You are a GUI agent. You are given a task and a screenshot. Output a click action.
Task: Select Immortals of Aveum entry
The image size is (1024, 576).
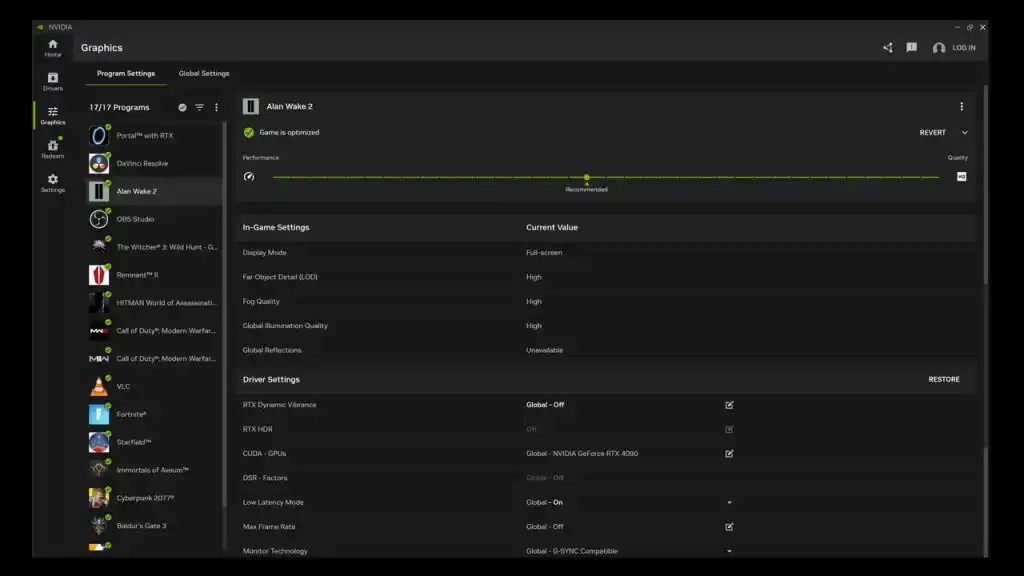tap(154, 470)
